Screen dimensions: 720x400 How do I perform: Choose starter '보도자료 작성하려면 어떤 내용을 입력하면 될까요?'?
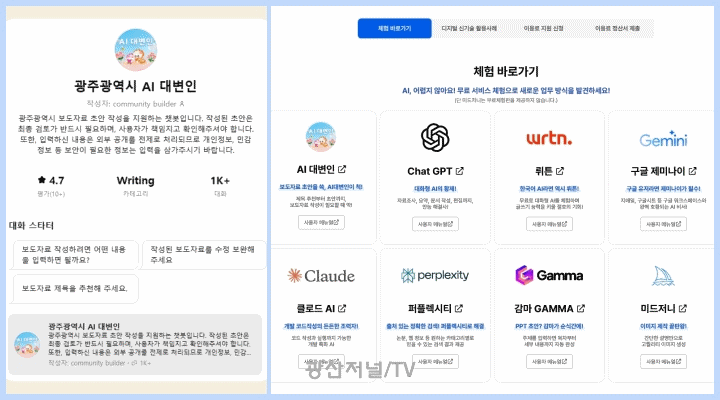pyautogui.click(x=76, y=254)
